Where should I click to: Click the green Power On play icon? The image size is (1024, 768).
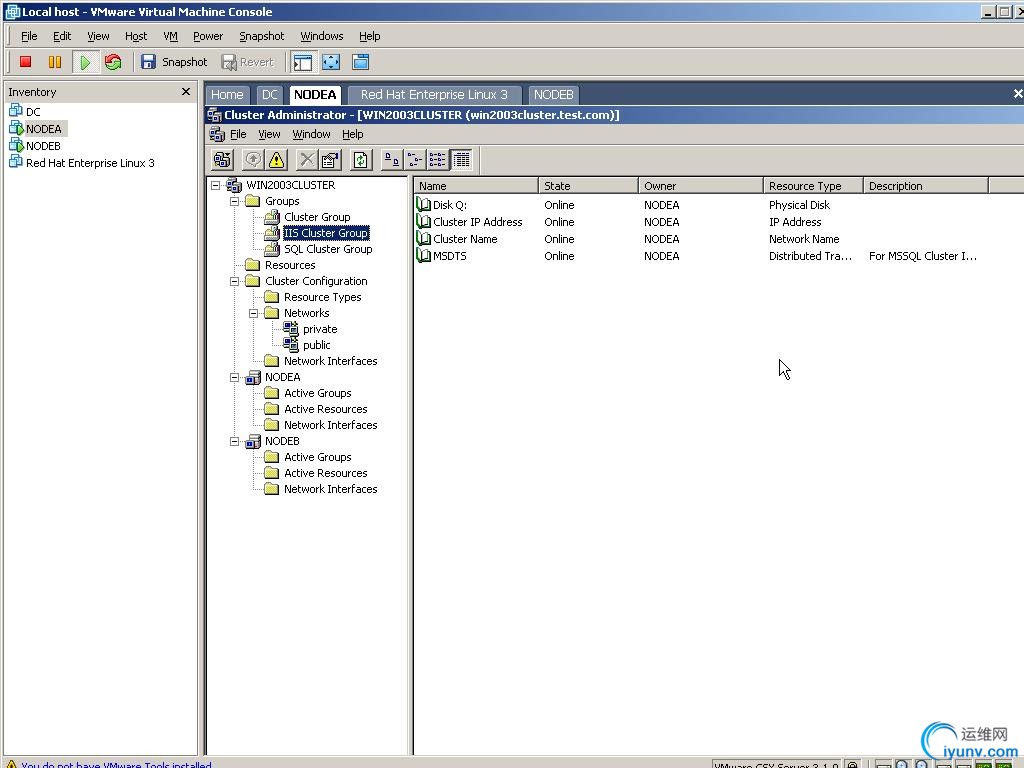click(85, 62)
